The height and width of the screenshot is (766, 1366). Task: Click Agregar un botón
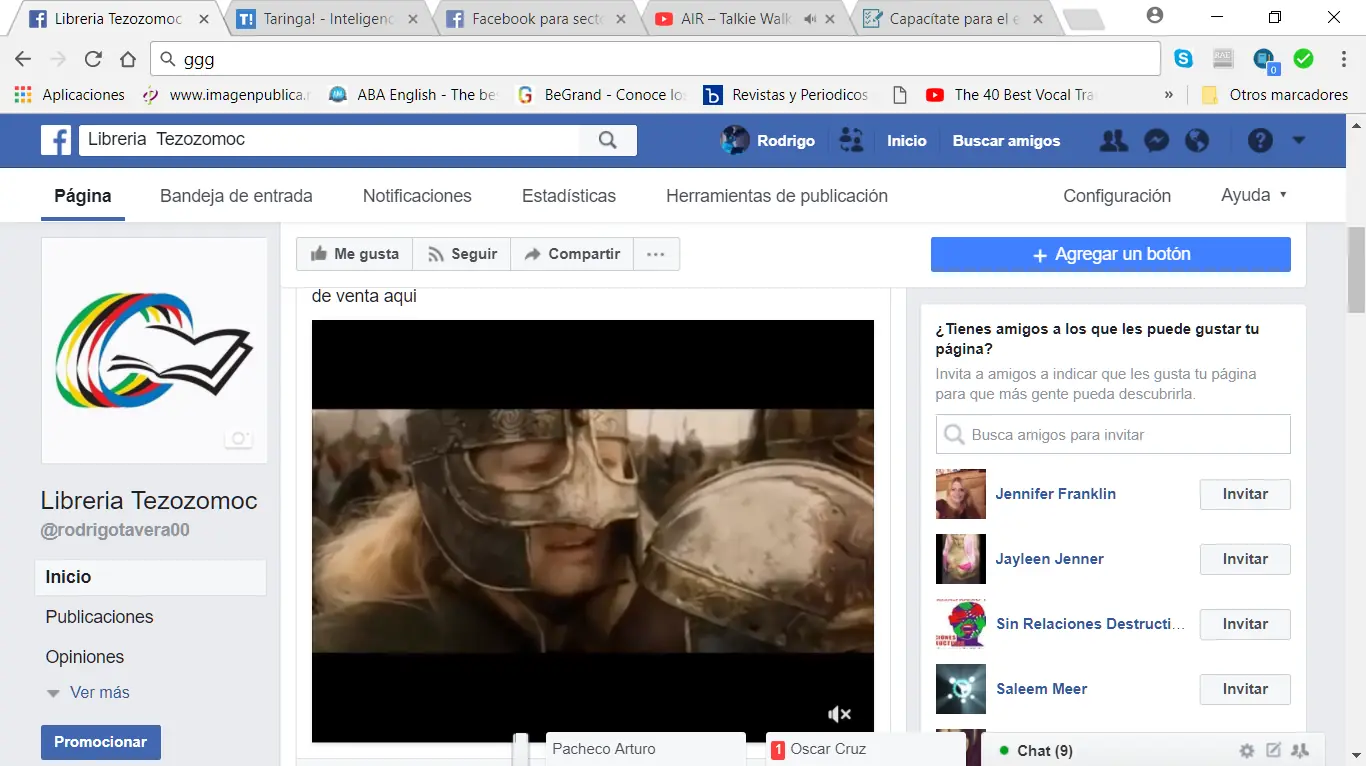coord(1111,254)
